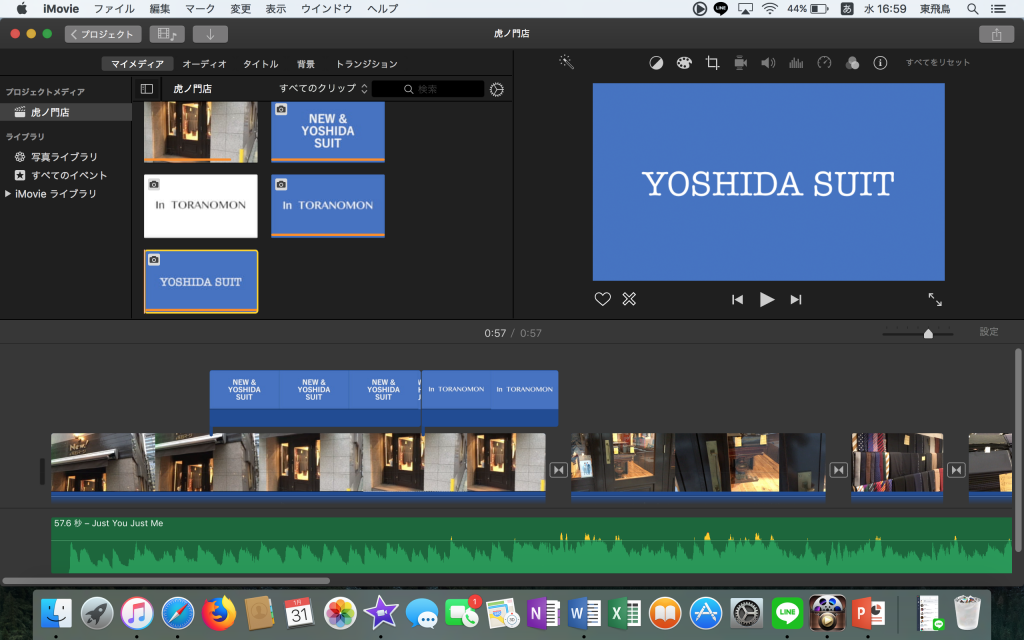Viewport: 1024px width, 640px height.
Task: Open the ヘルプ menu
Action: pyautogui.click(x=383, y=8)
